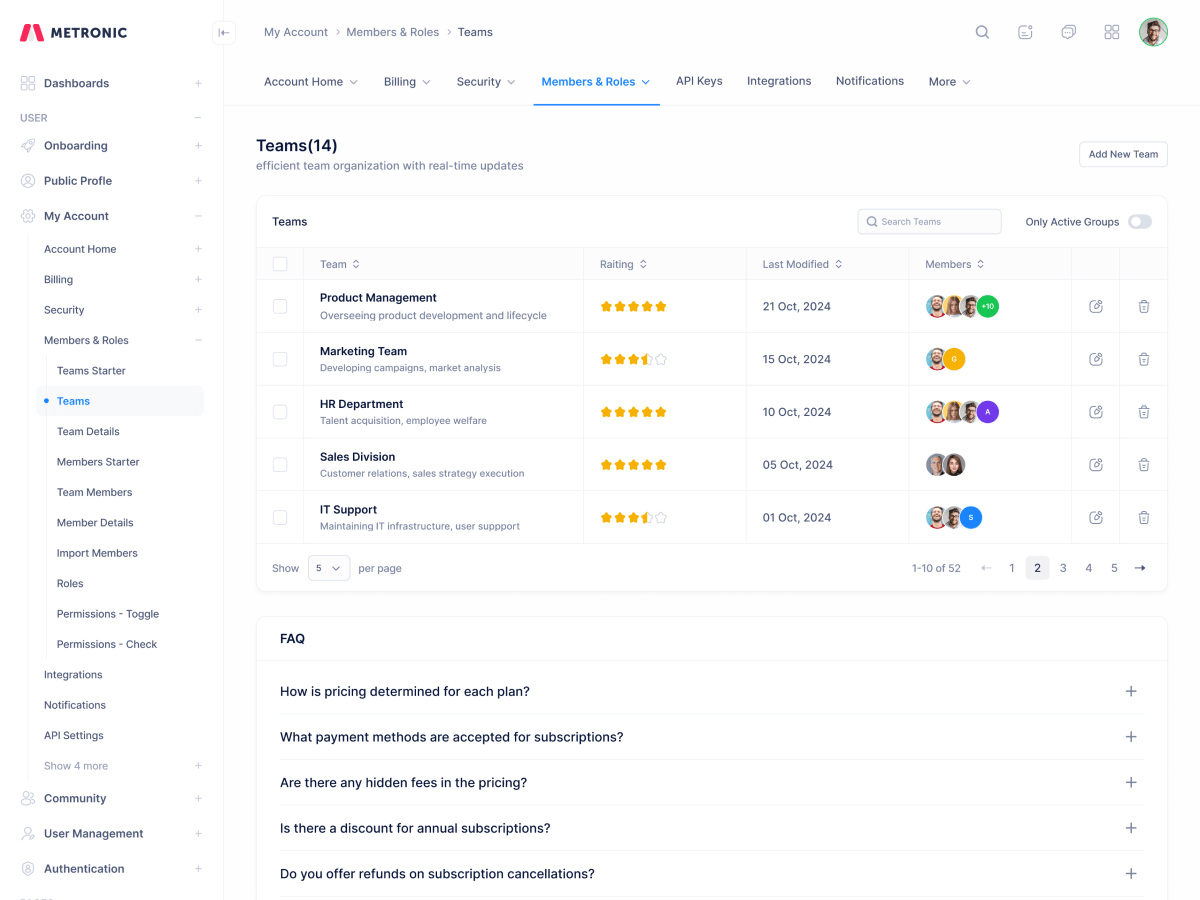
Task: Click the Add New Team button
Action: 1123,154
